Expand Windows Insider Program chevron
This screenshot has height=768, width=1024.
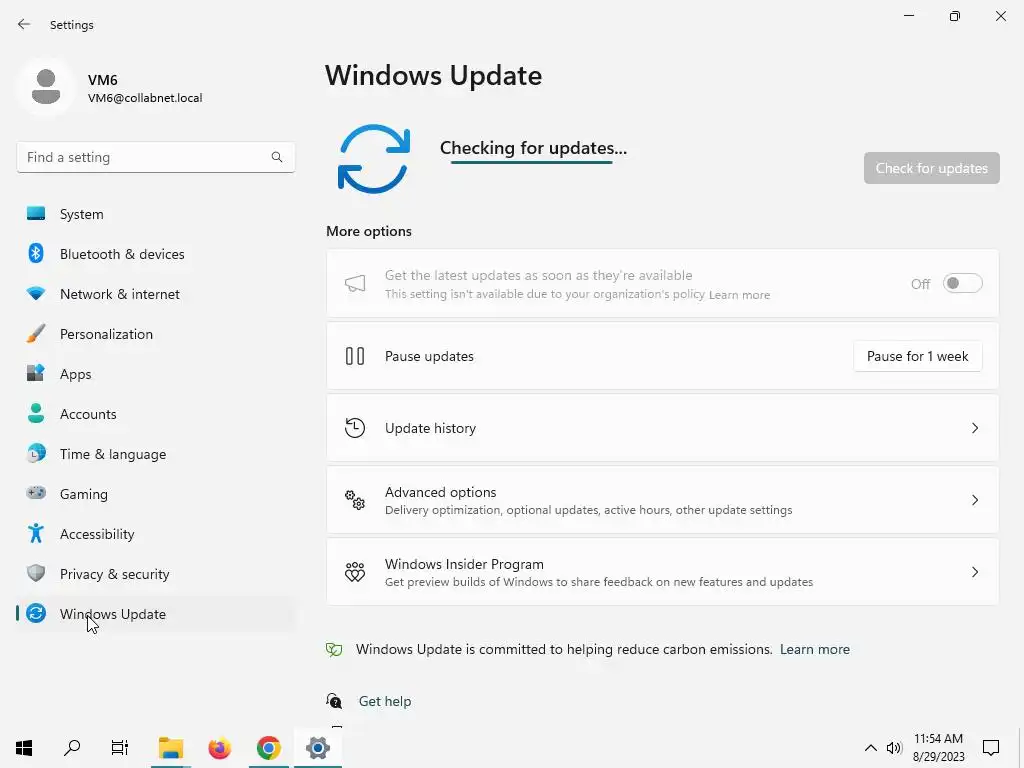pyautogui.click(x=974, y=572)
